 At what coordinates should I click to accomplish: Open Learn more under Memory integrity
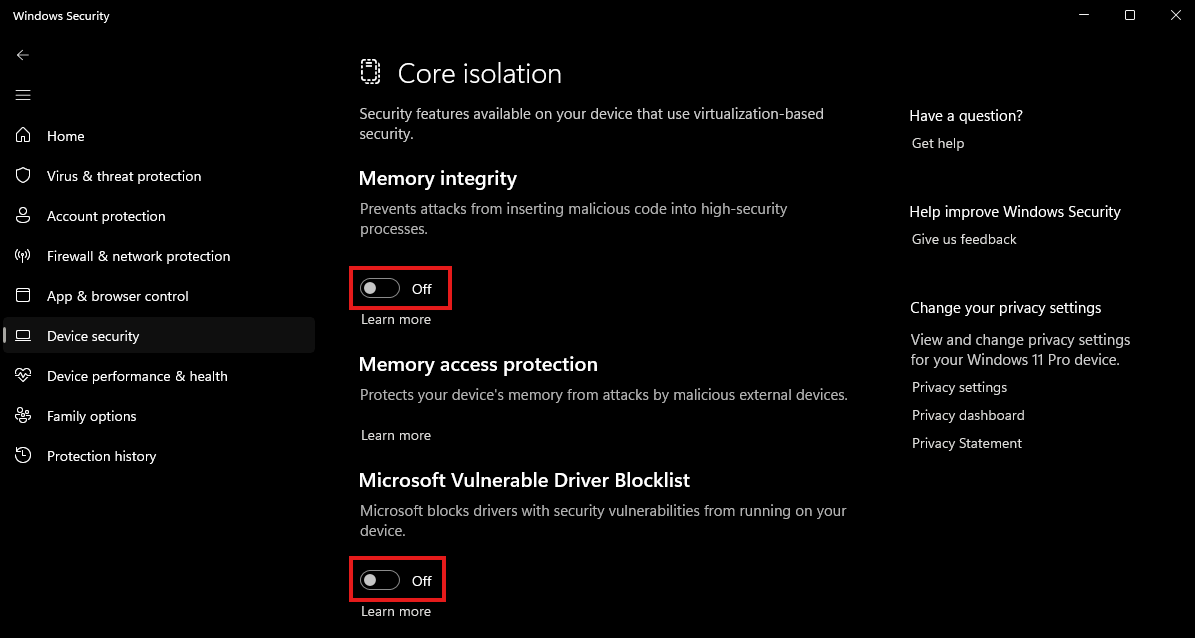[396, 320]
